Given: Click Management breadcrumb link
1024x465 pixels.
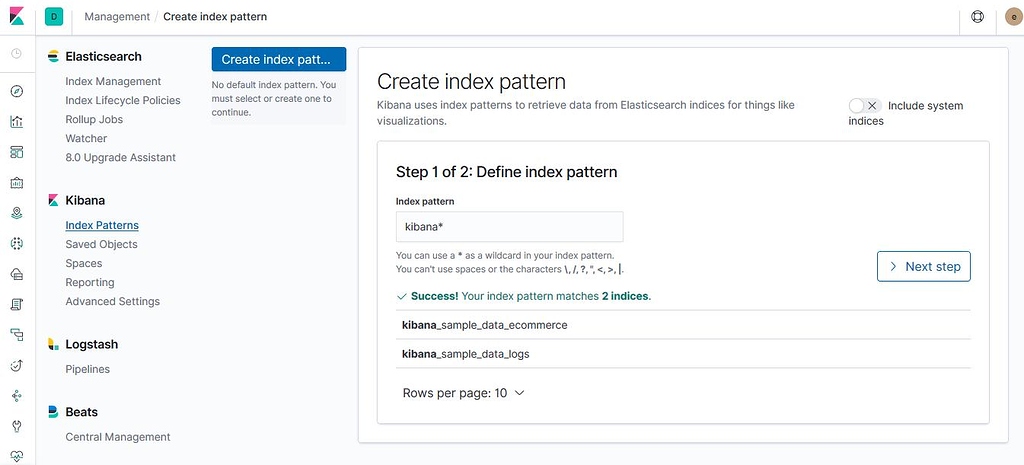Looking at the screenshot, I should (117, 16).
